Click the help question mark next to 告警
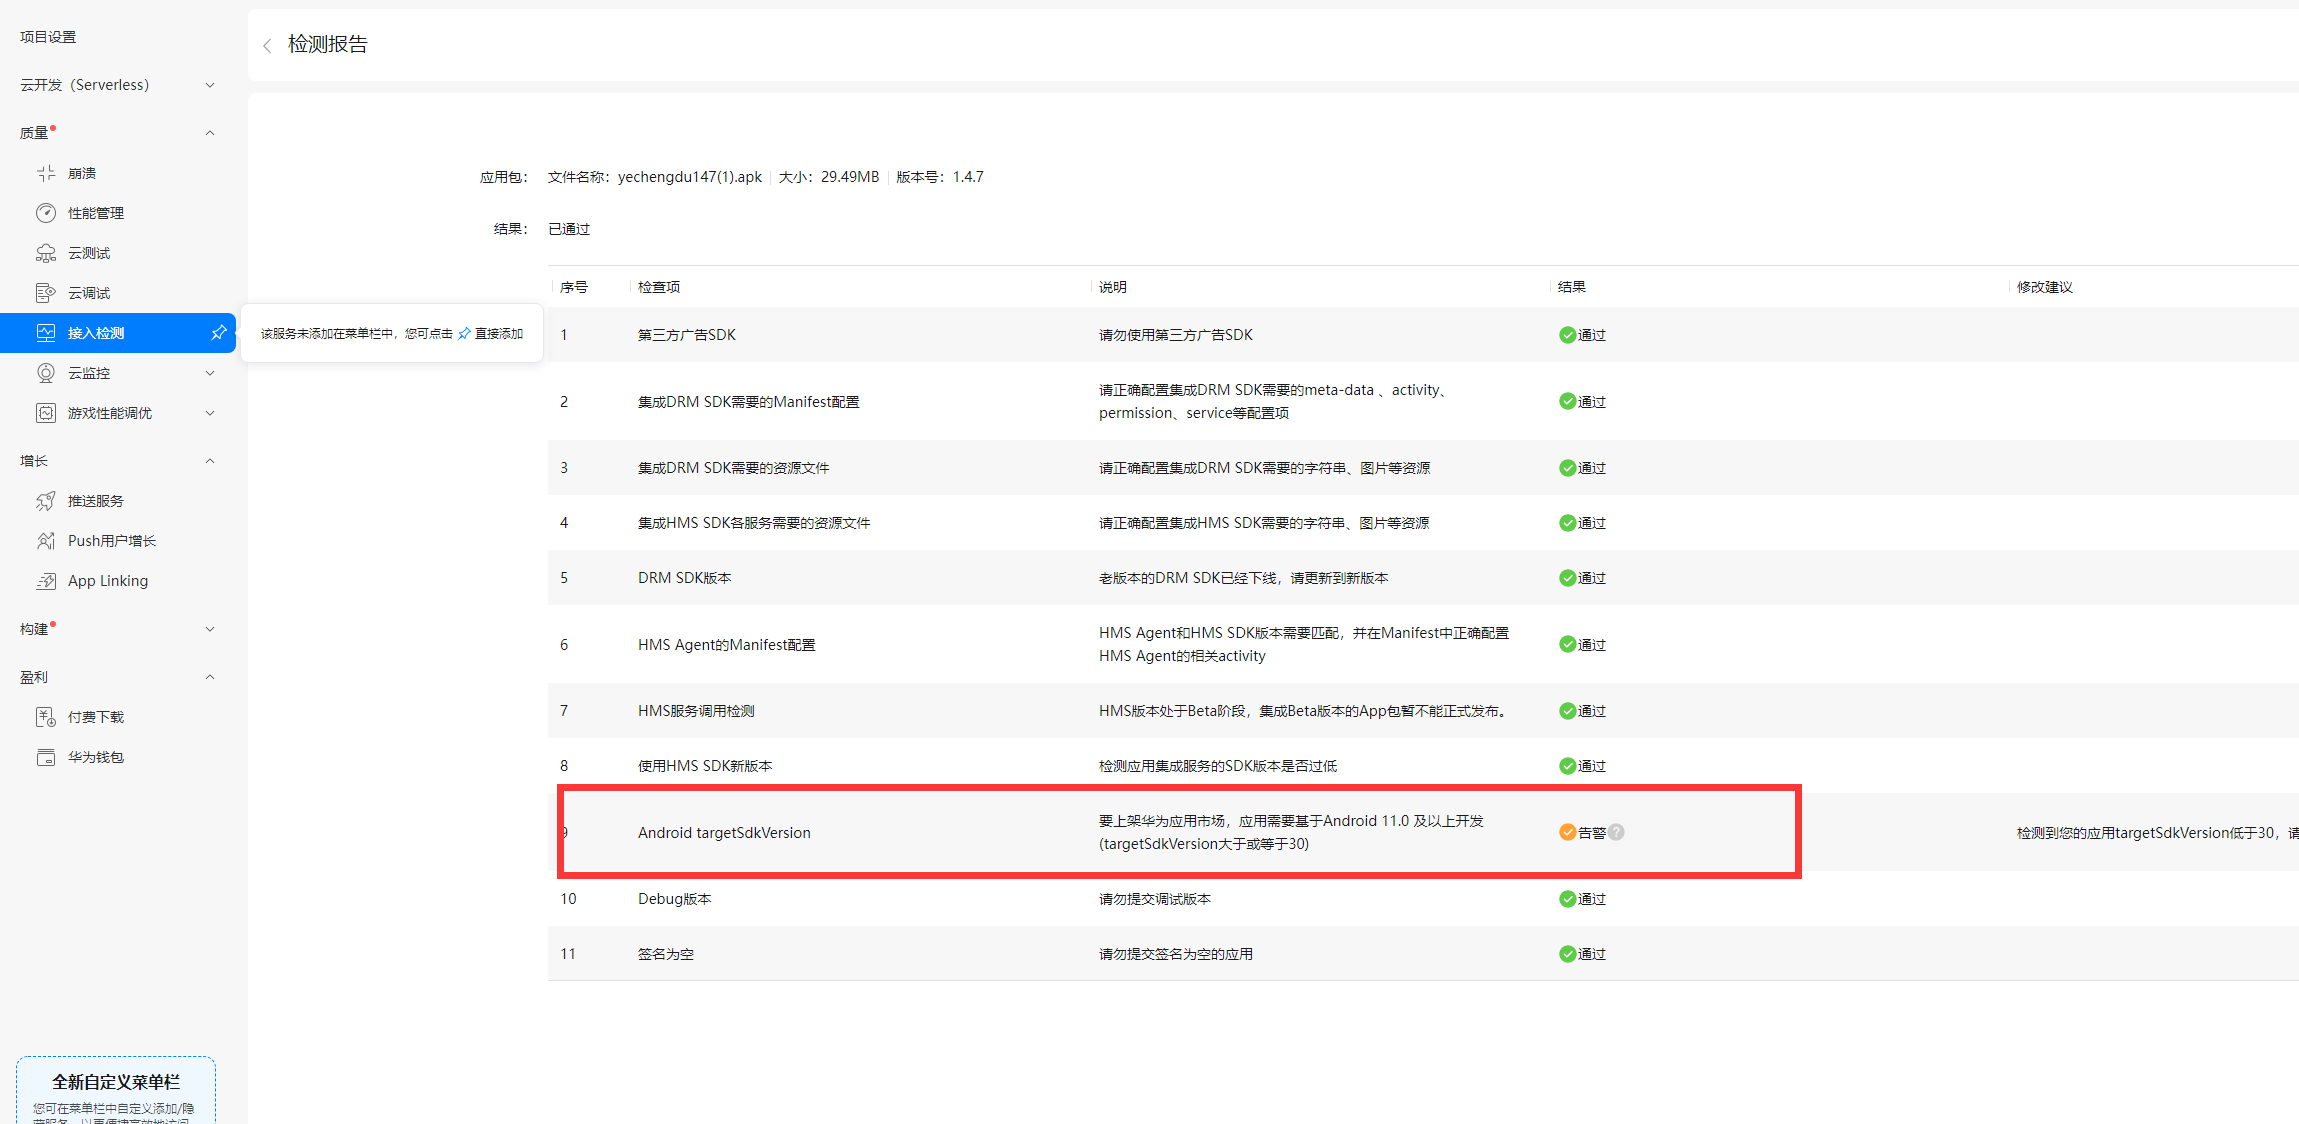The image size is (2299, 1124). click(x=1616, y=832)
